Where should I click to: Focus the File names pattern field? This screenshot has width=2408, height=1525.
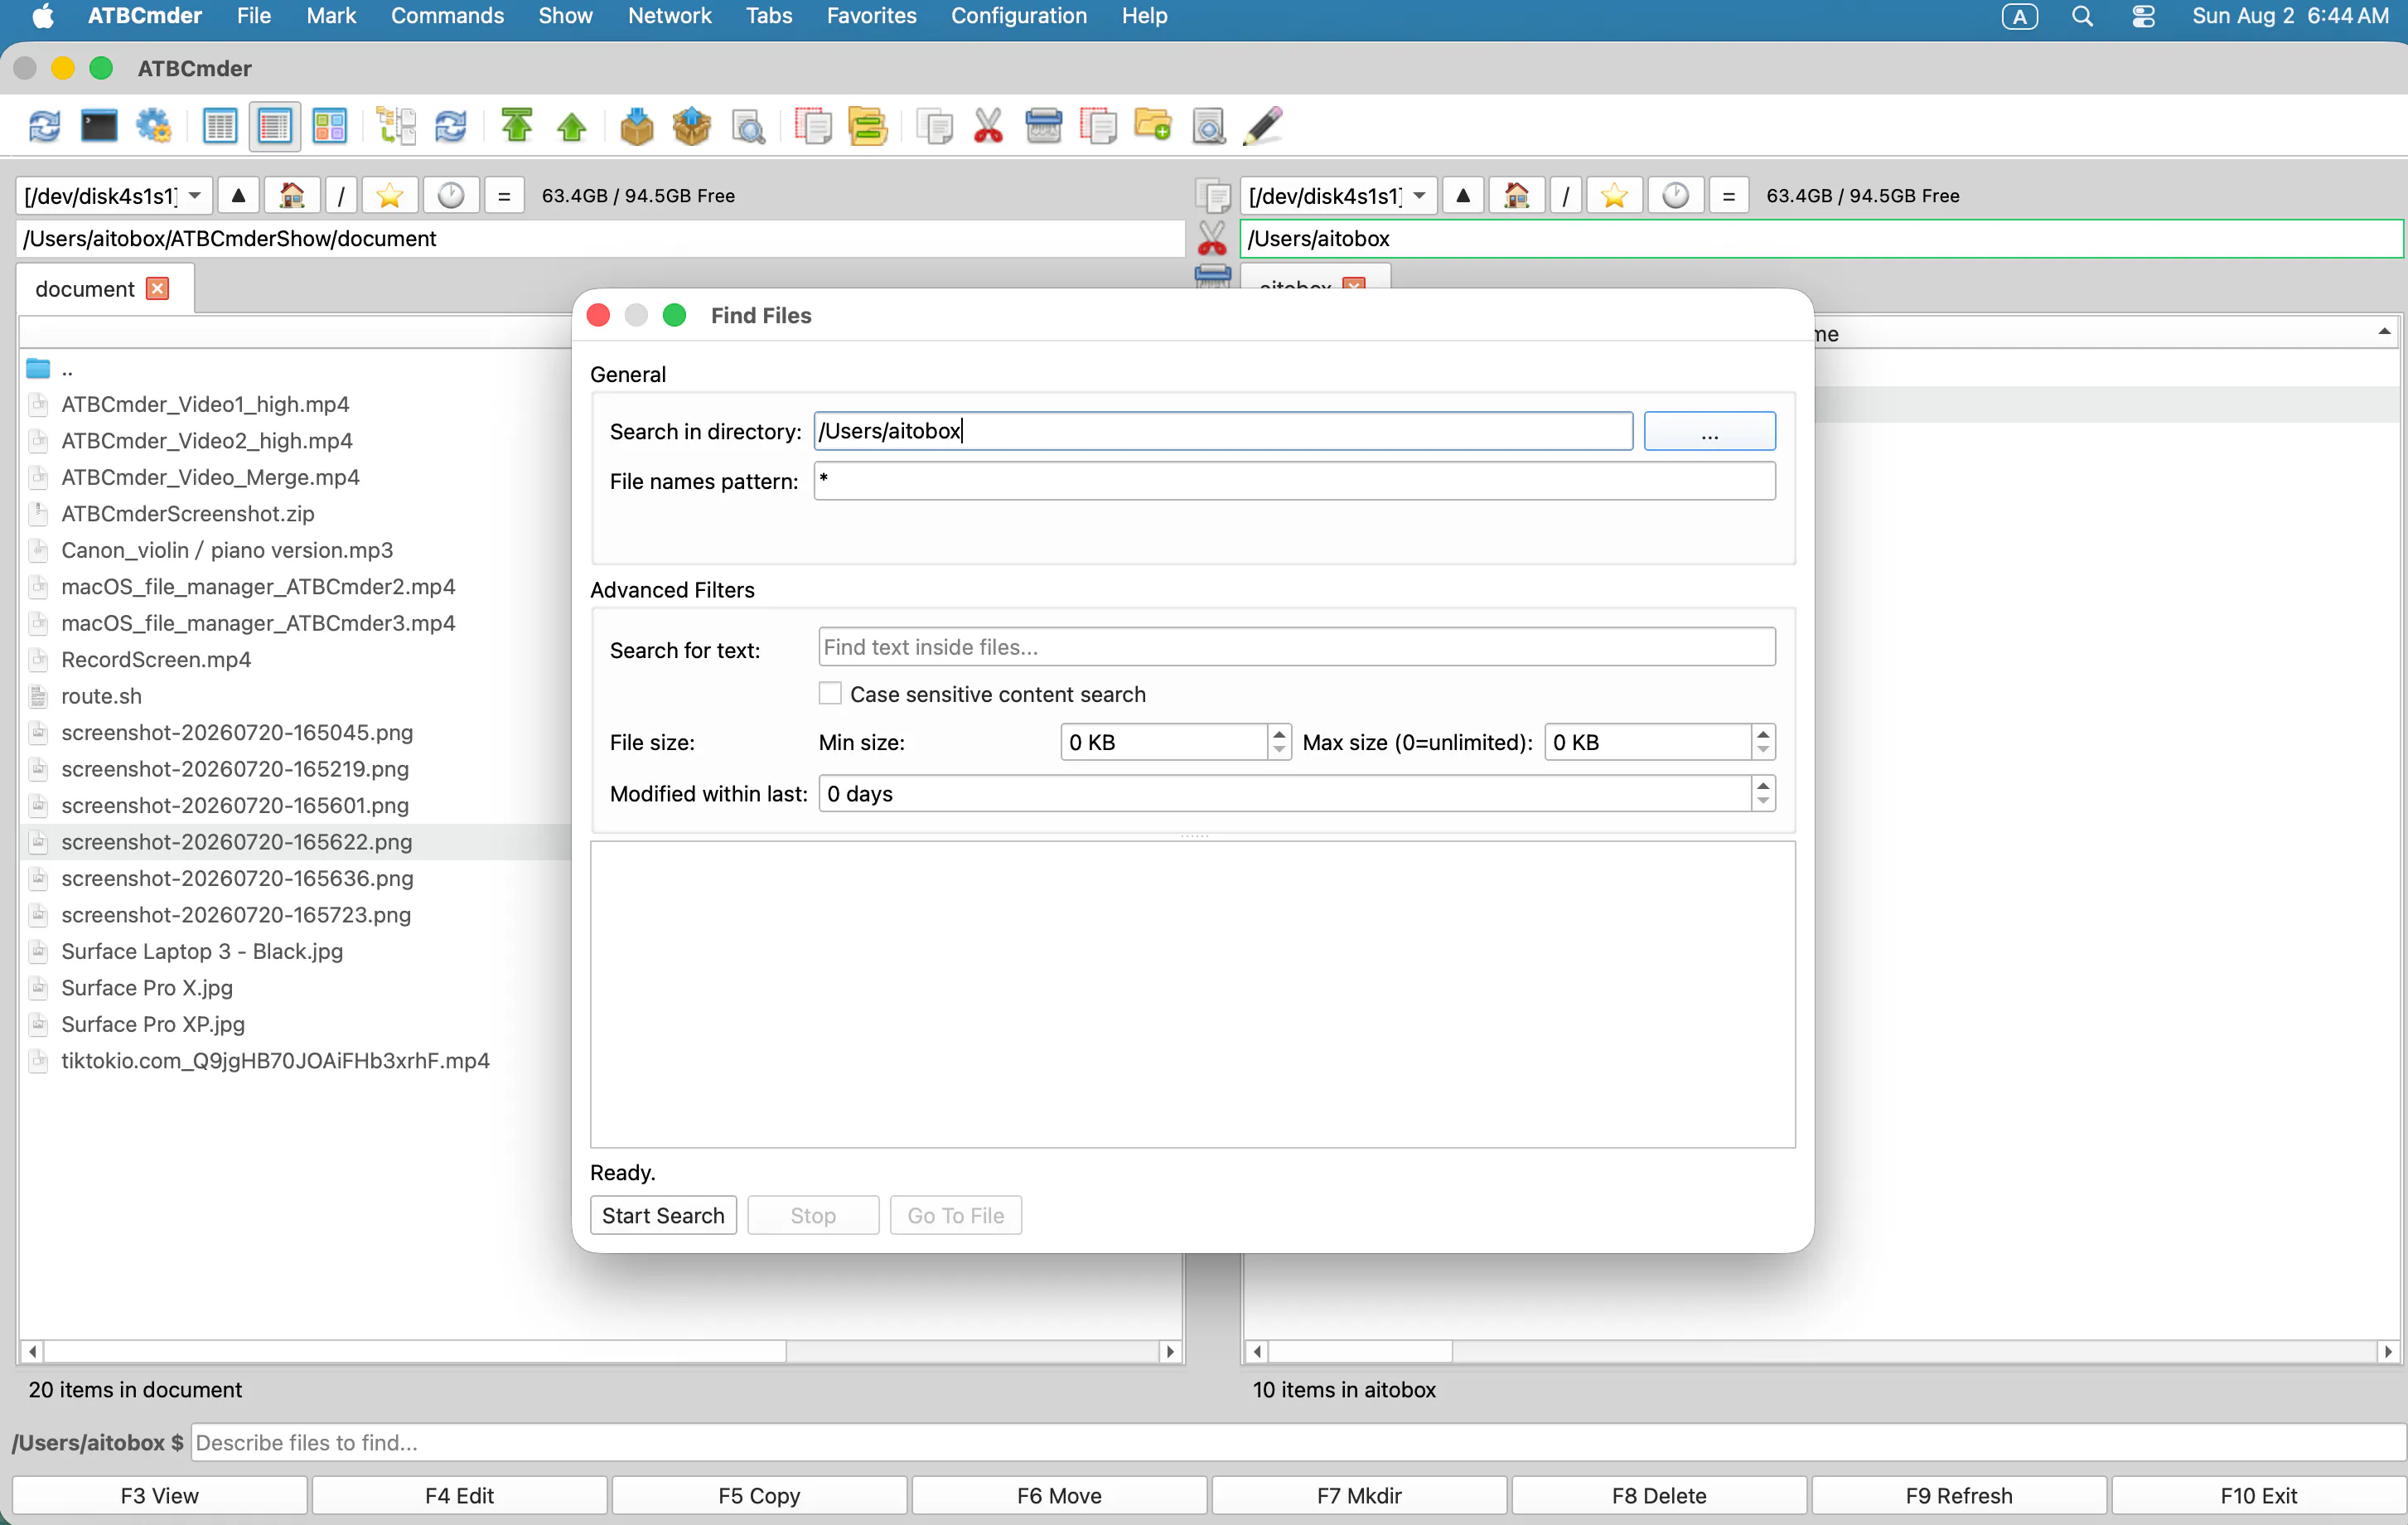coord(1294,481)
